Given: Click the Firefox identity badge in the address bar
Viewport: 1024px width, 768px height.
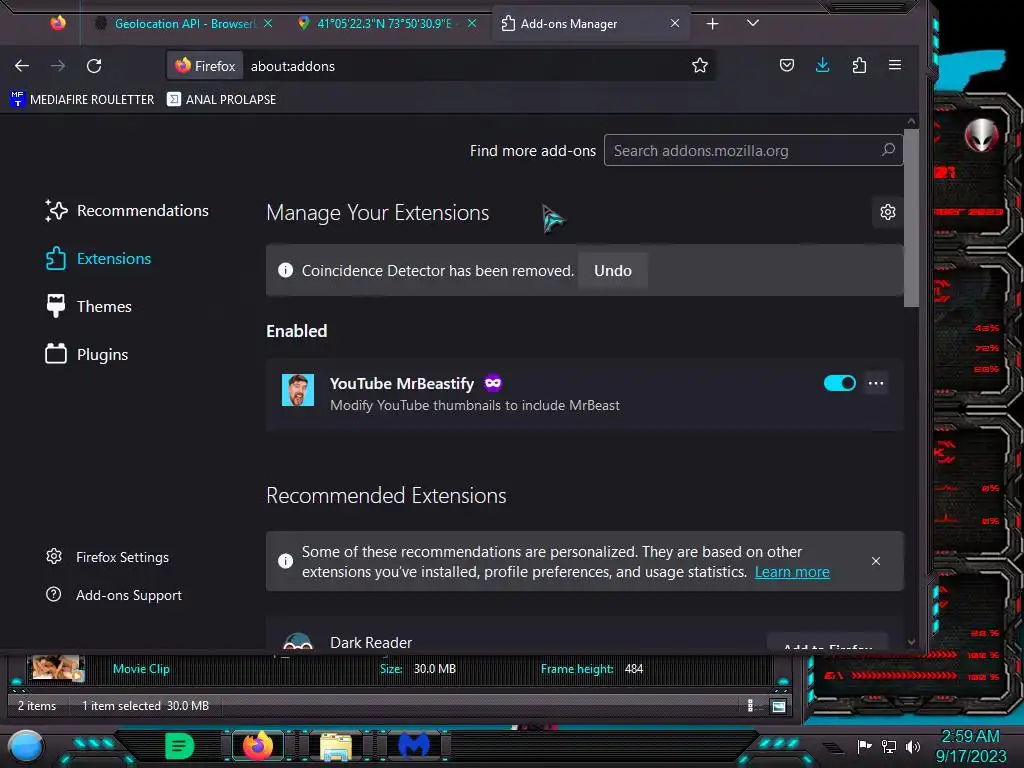Looking at the screenshot, I should click(x=205, y=66).
